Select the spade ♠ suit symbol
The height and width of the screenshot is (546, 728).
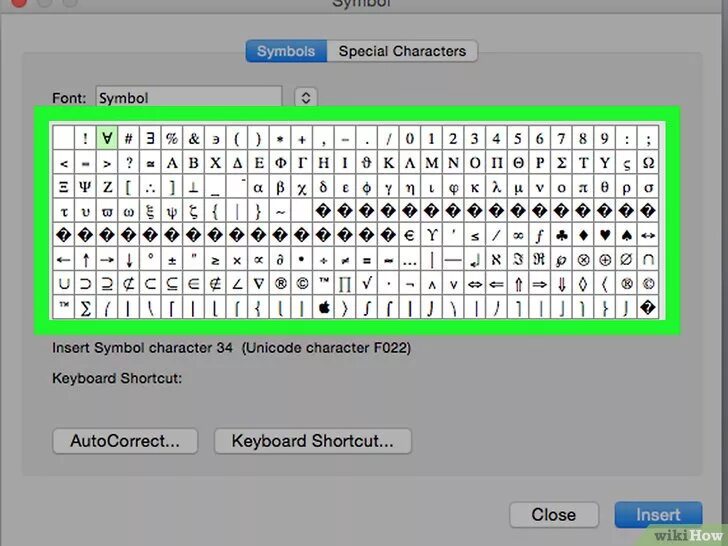(626, 235)
